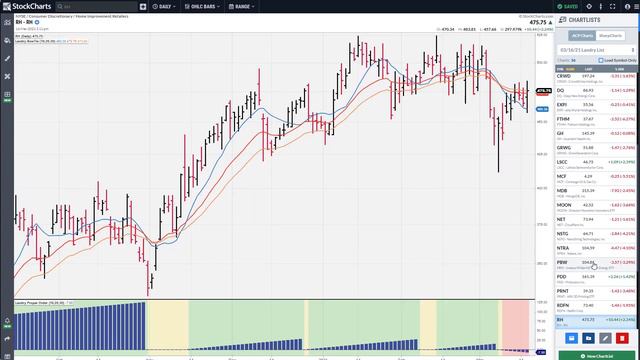Click the 475.75 last price axis label
The image size is (640, 360).
pyautogui.click(x=543, y=91)
